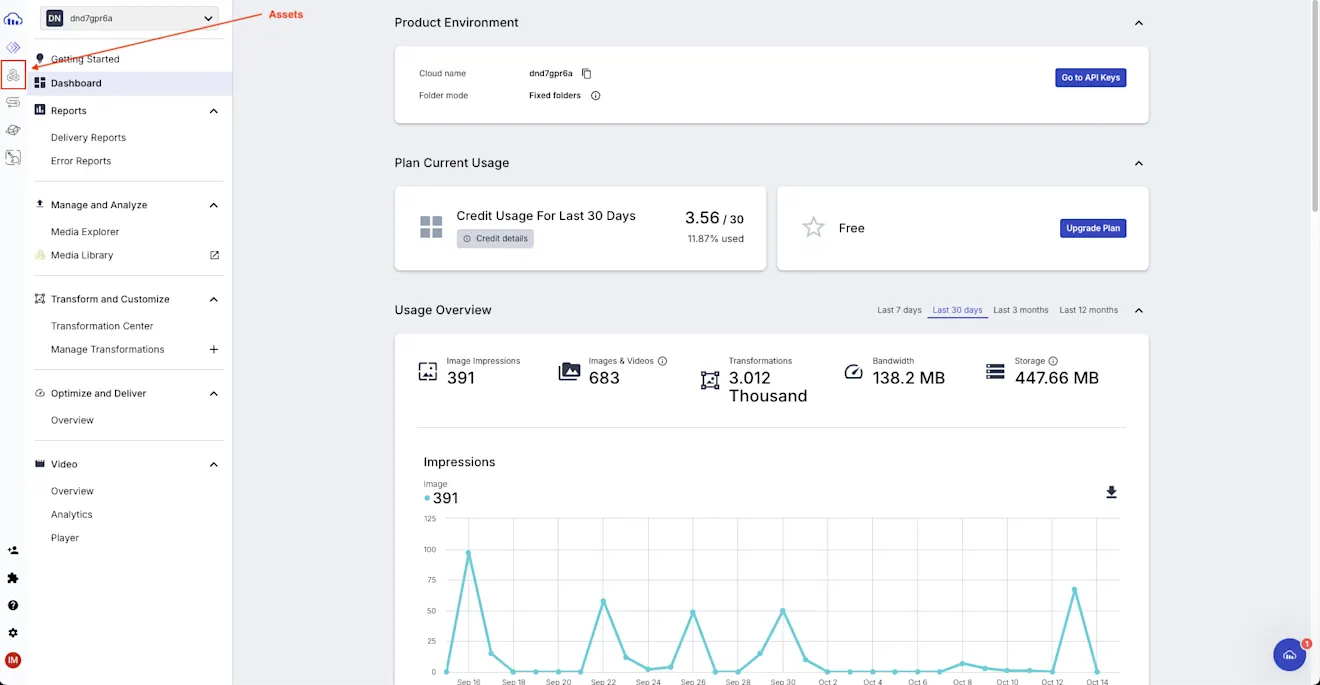Viewport: 1320px width, 685px height.
Task: Click the 138.2 MB bandwidth value
Action: 909,378
